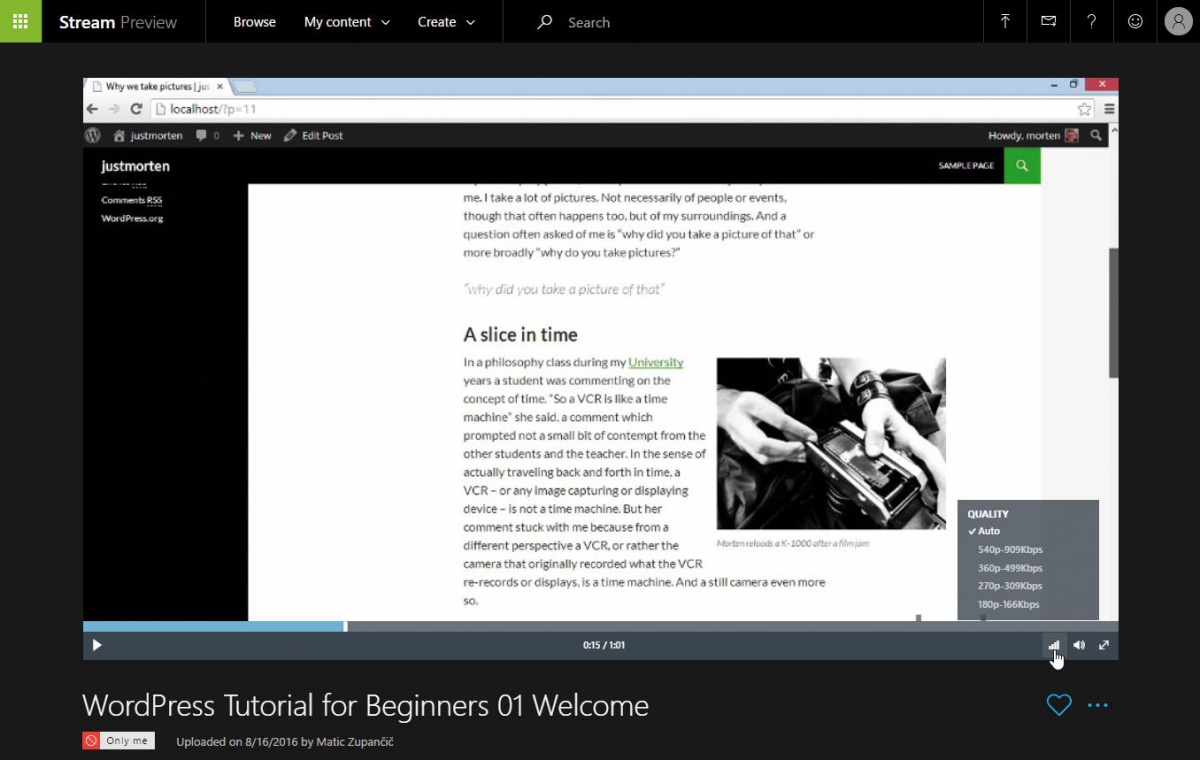Viewport: 1200px width, 760px height.
Task: Click the Stream Preview logo
Action: [118, 22]
